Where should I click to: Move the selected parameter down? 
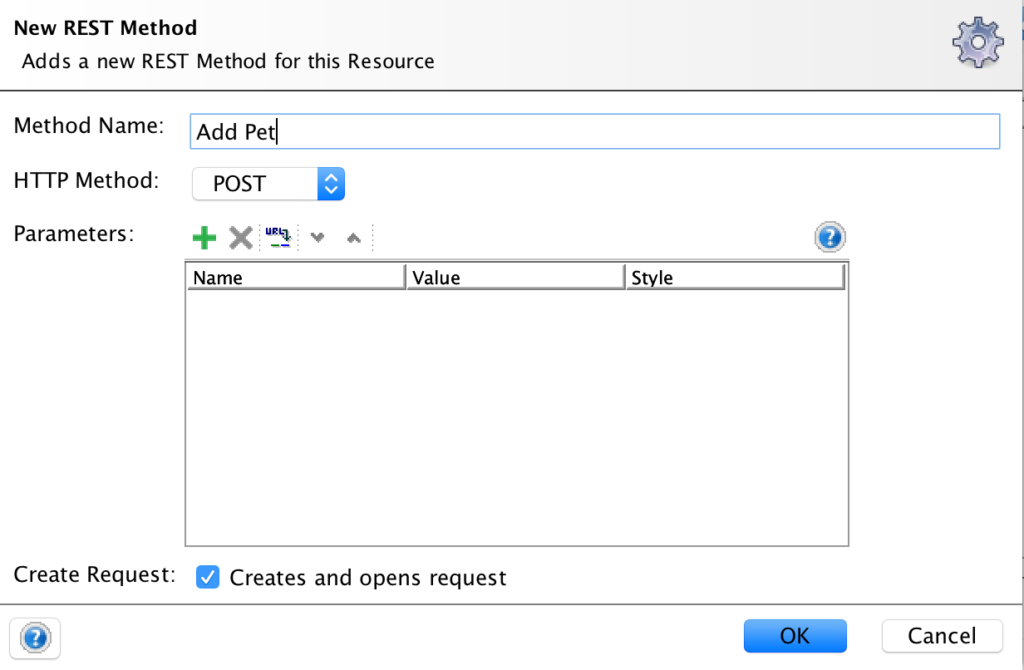coord(317,237)
